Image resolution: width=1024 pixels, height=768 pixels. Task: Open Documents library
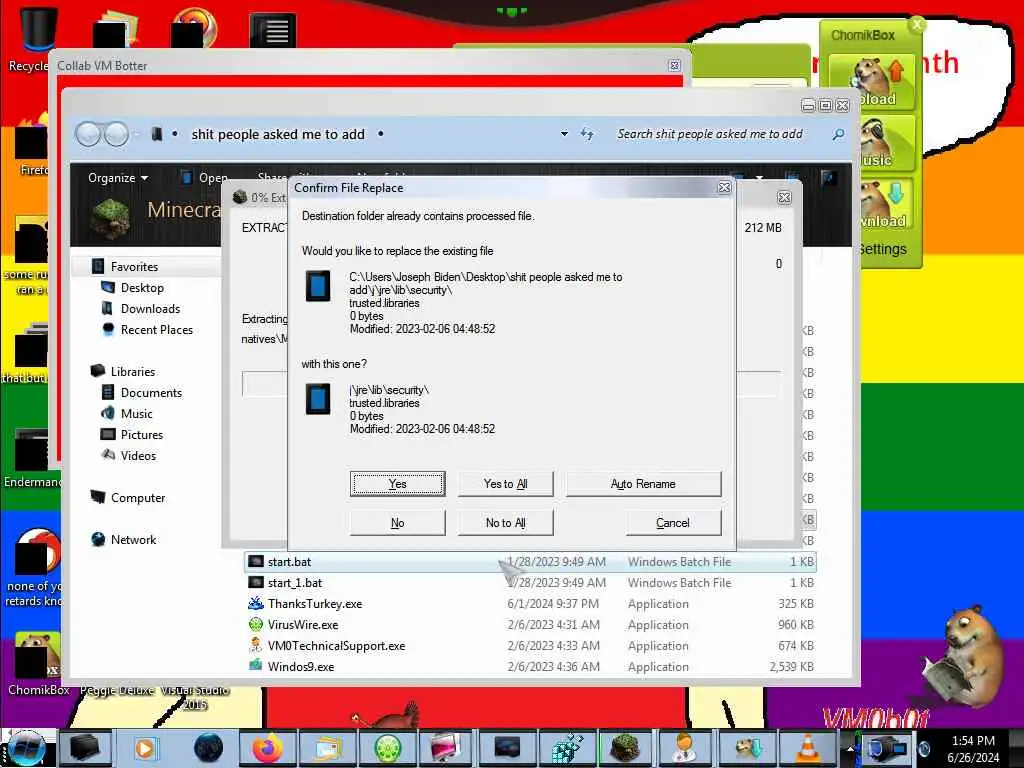pyautogui.click(x=151, y=392)
